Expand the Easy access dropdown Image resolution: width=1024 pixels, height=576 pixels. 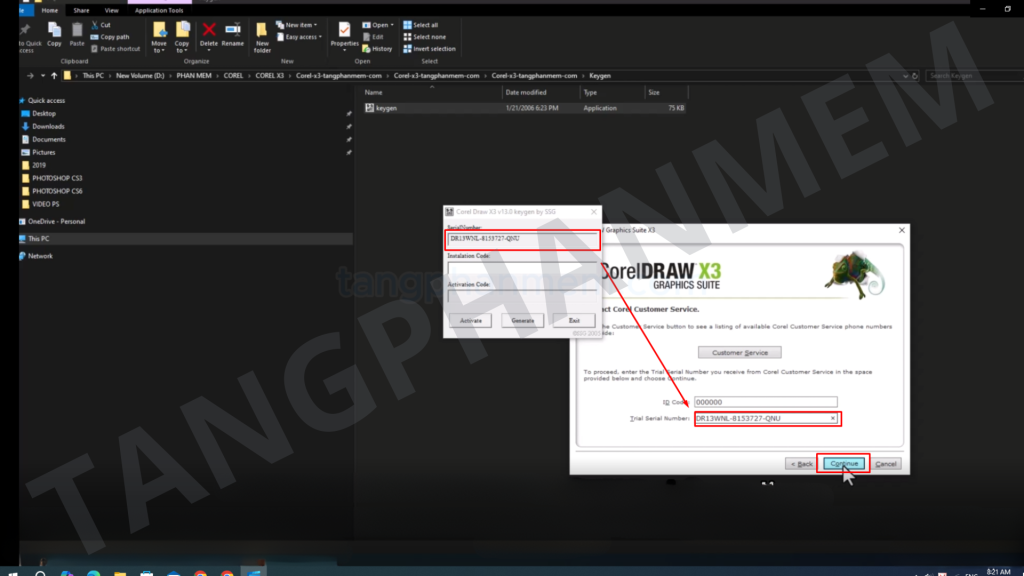(x=300, y=37)
